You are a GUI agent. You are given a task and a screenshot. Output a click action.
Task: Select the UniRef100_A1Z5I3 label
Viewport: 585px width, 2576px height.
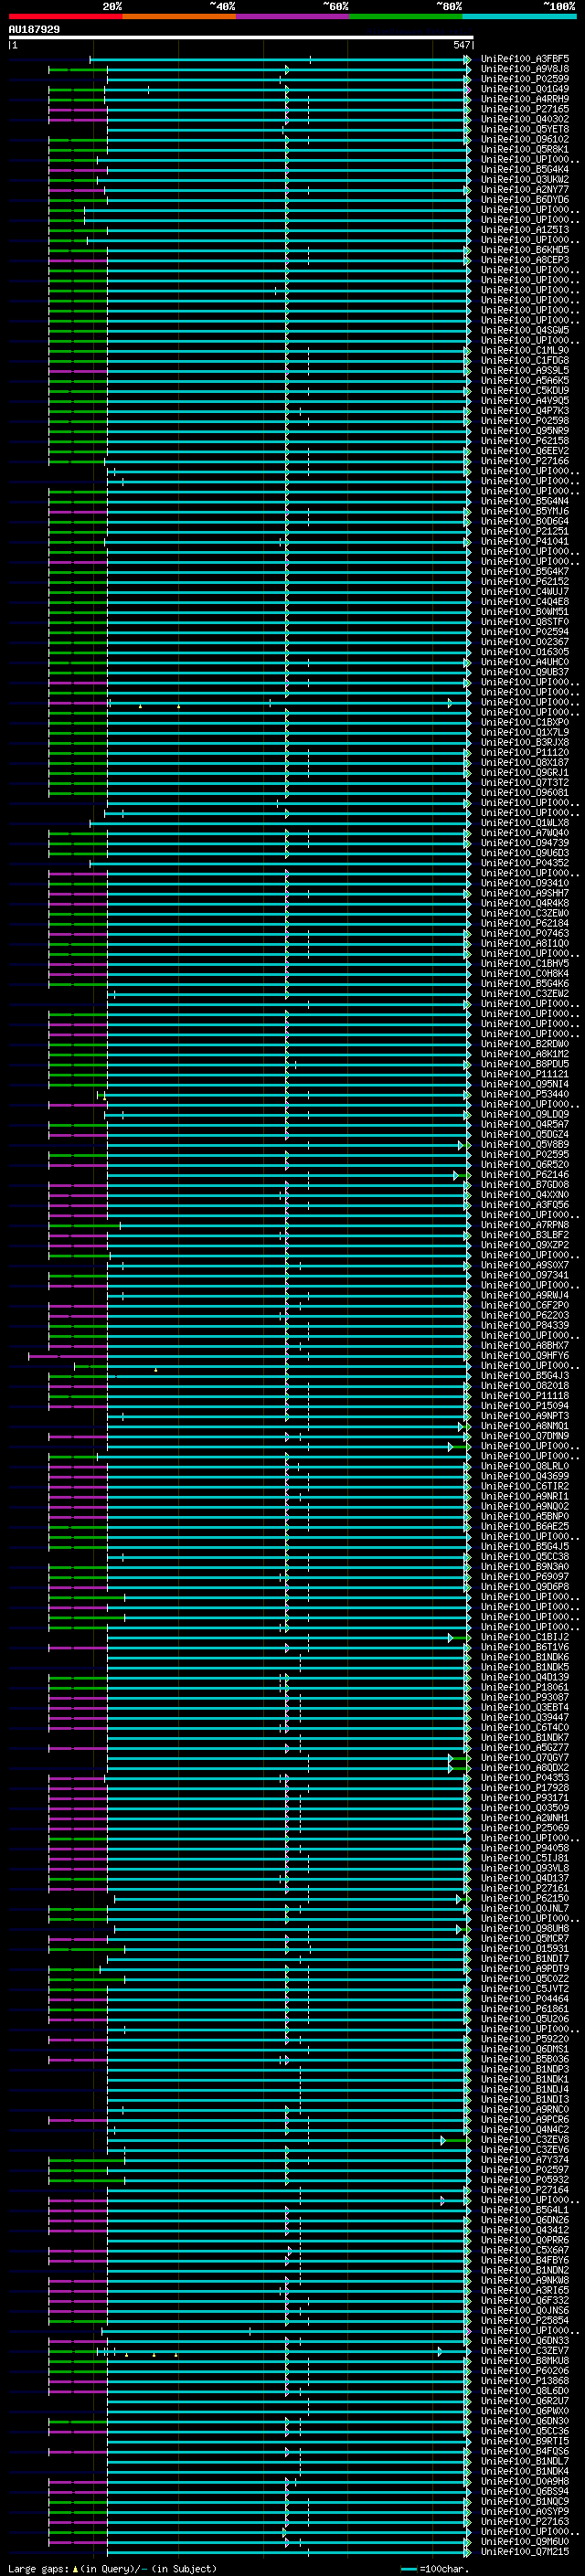[x=525, y=230]
